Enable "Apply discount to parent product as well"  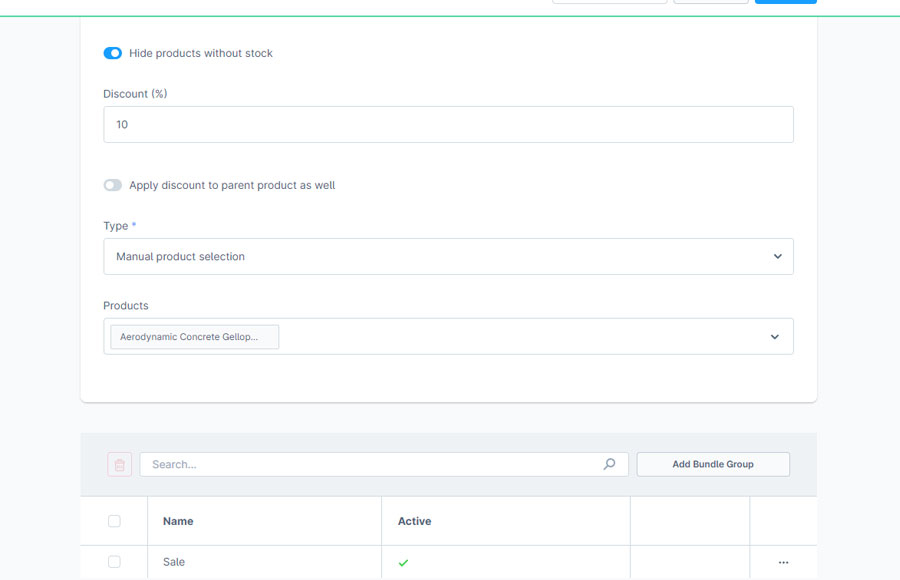(113, 185)
